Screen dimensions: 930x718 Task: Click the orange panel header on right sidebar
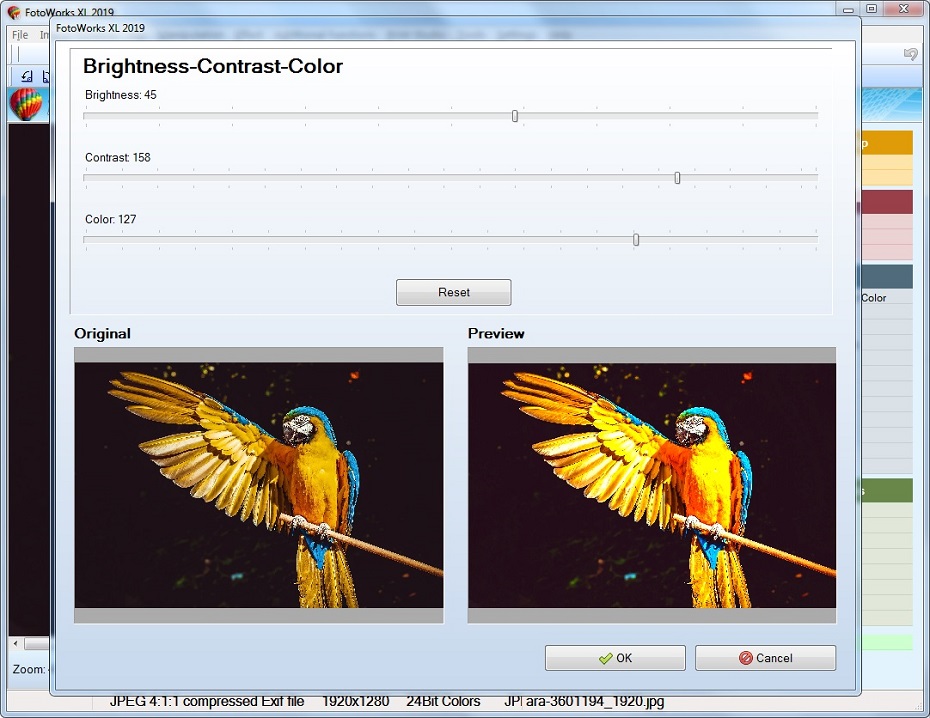coord(886,143)
